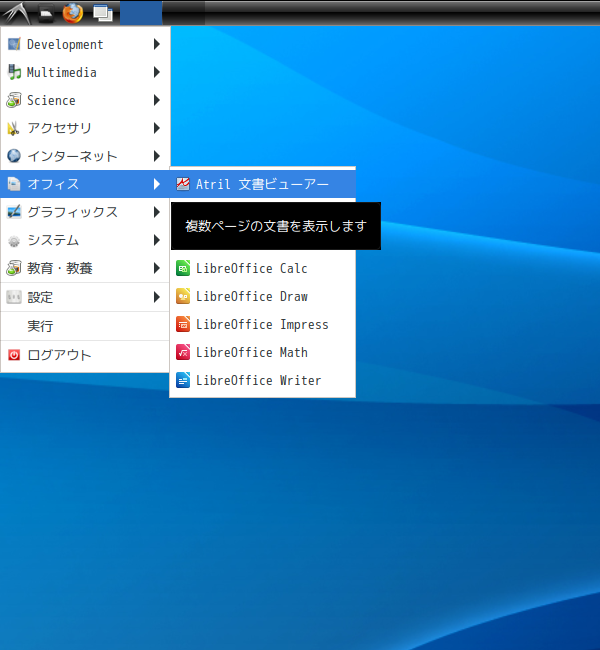The image size is (600, 650).
Task: Click the Development category icon
Action: click(x=14, y=44)
